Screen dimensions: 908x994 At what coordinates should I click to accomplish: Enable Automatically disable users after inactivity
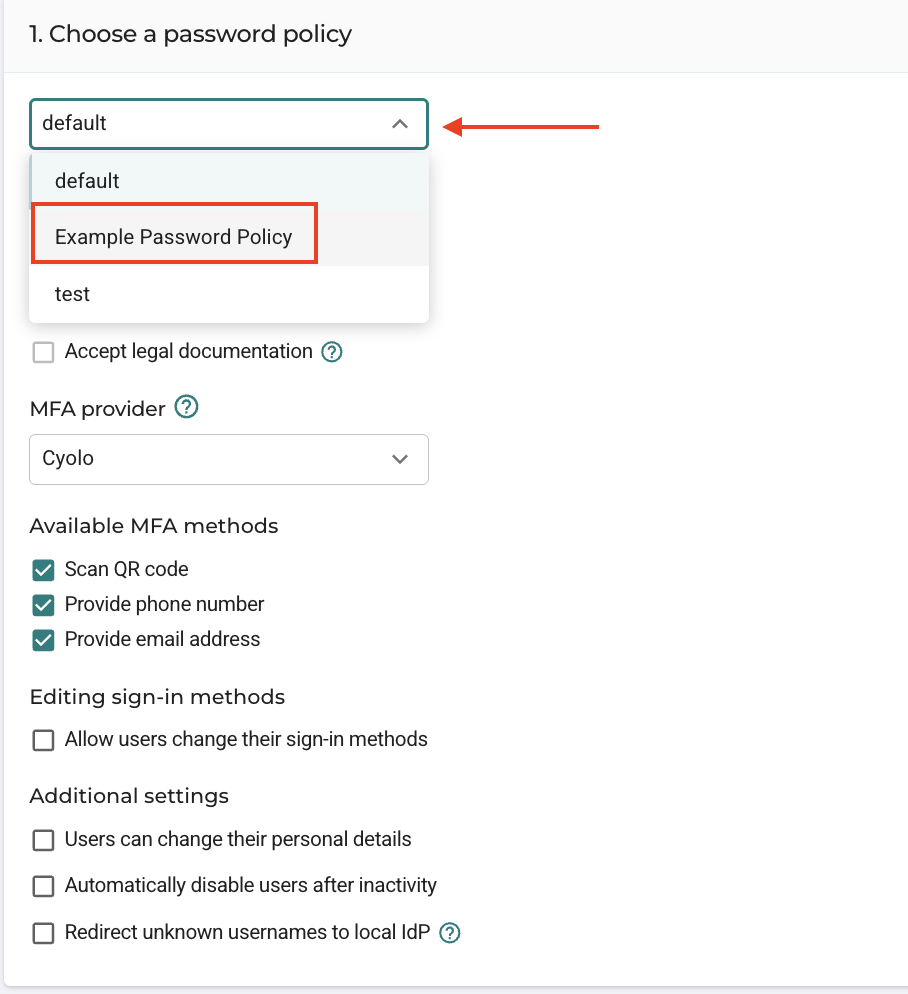click(43, 886)
